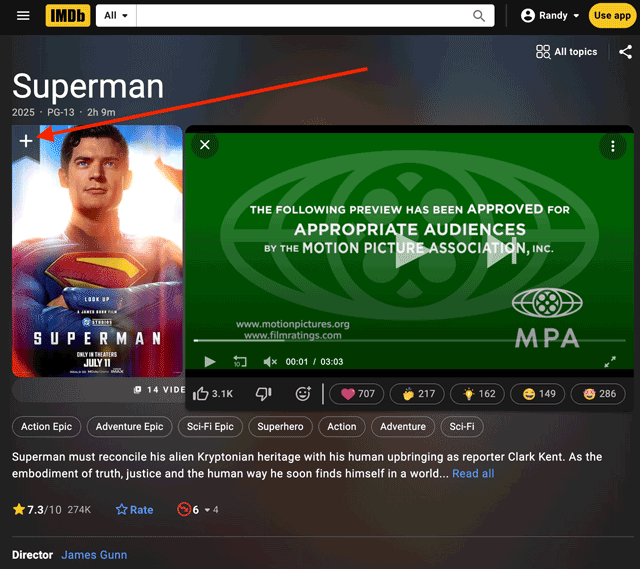Dislike the trailer with thumbs down
Image resolution: width=640 pixels, height=569 pixels.
click(x=263, y=394)
